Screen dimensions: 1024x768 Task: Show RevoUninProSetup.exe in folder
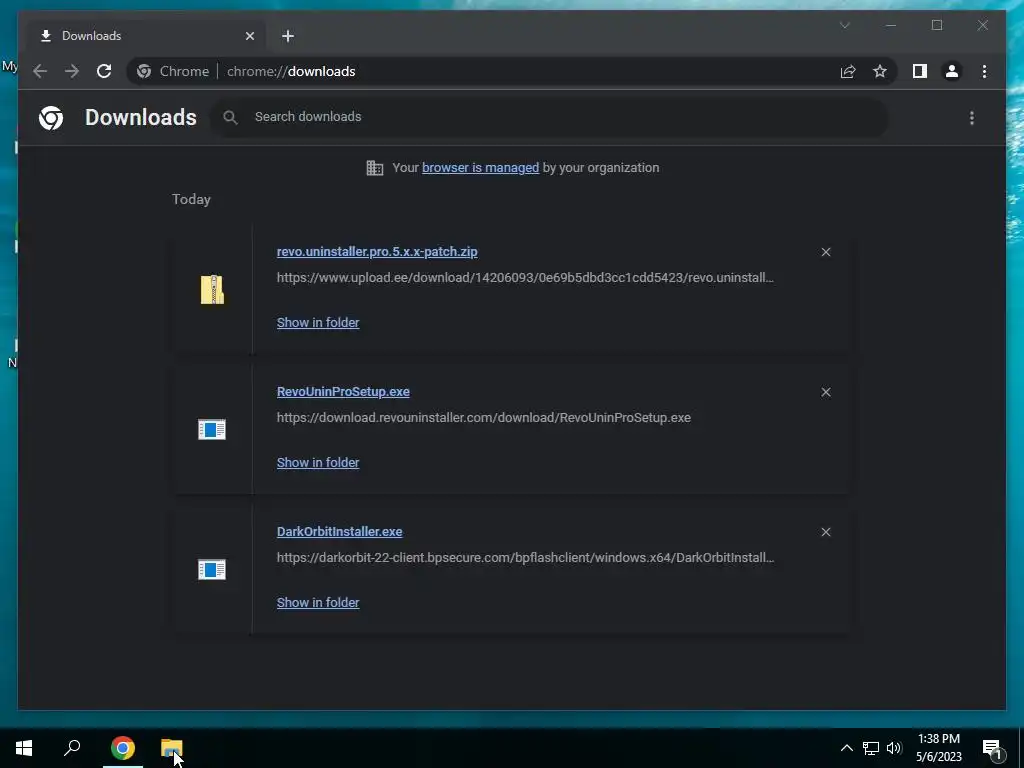pyautogui.click(x=318, y=462)
